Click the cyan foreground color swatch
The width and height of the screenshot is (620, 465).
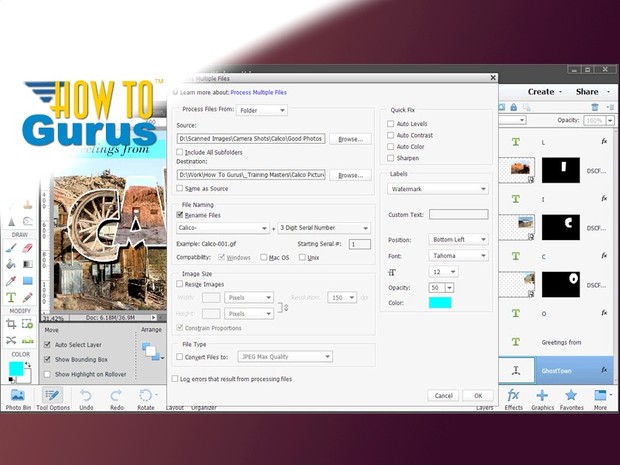point(16,369)
